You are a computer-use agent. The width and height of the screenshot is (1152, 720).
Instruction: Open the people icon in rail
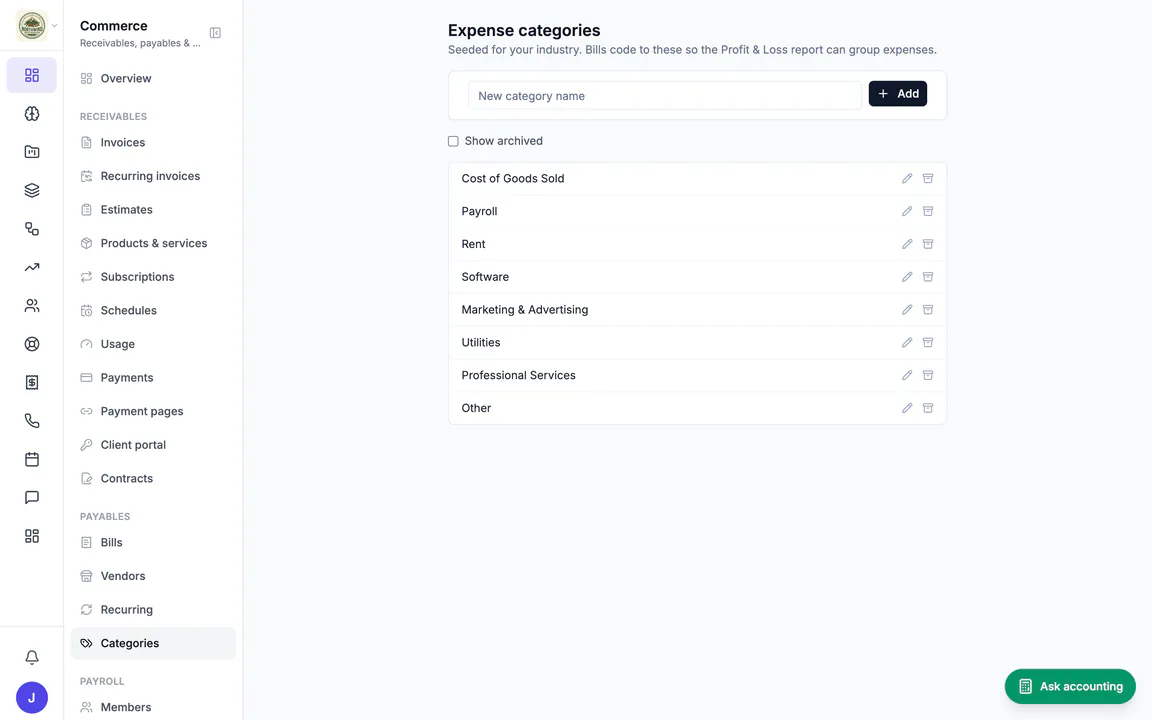click(x=32, y=306)
